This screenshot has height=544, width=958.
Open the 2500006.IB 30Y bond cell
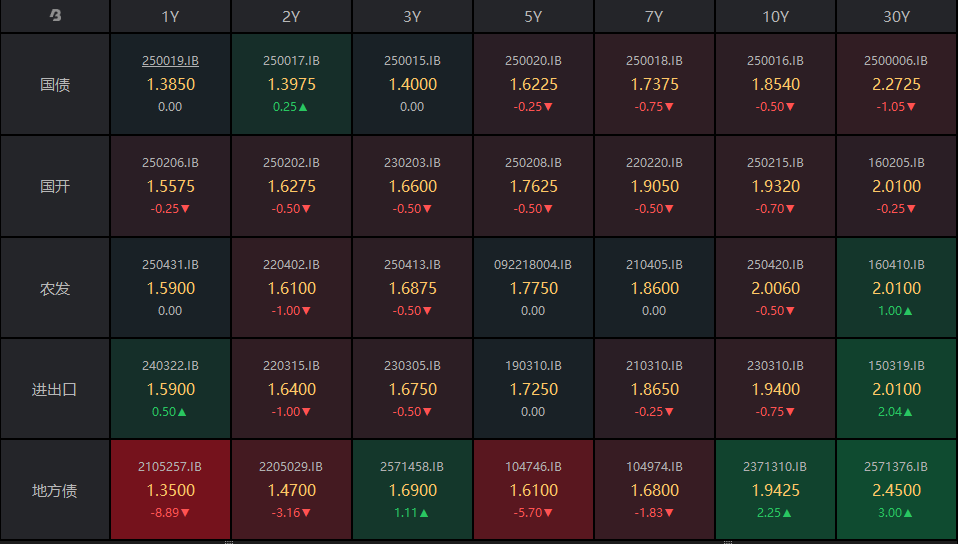click(896, 85)
